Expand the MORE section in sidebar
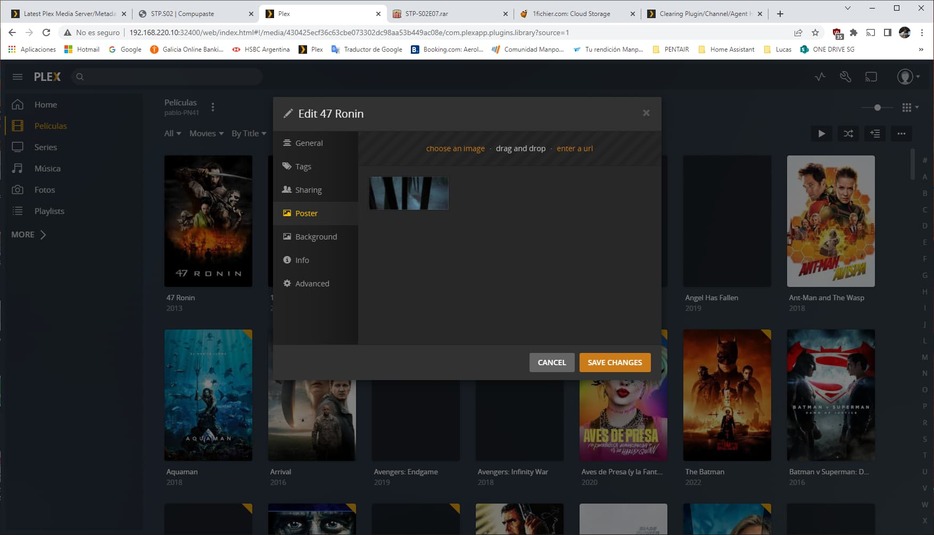The width and height of the screenshot is (934, 535). point(28,235)
